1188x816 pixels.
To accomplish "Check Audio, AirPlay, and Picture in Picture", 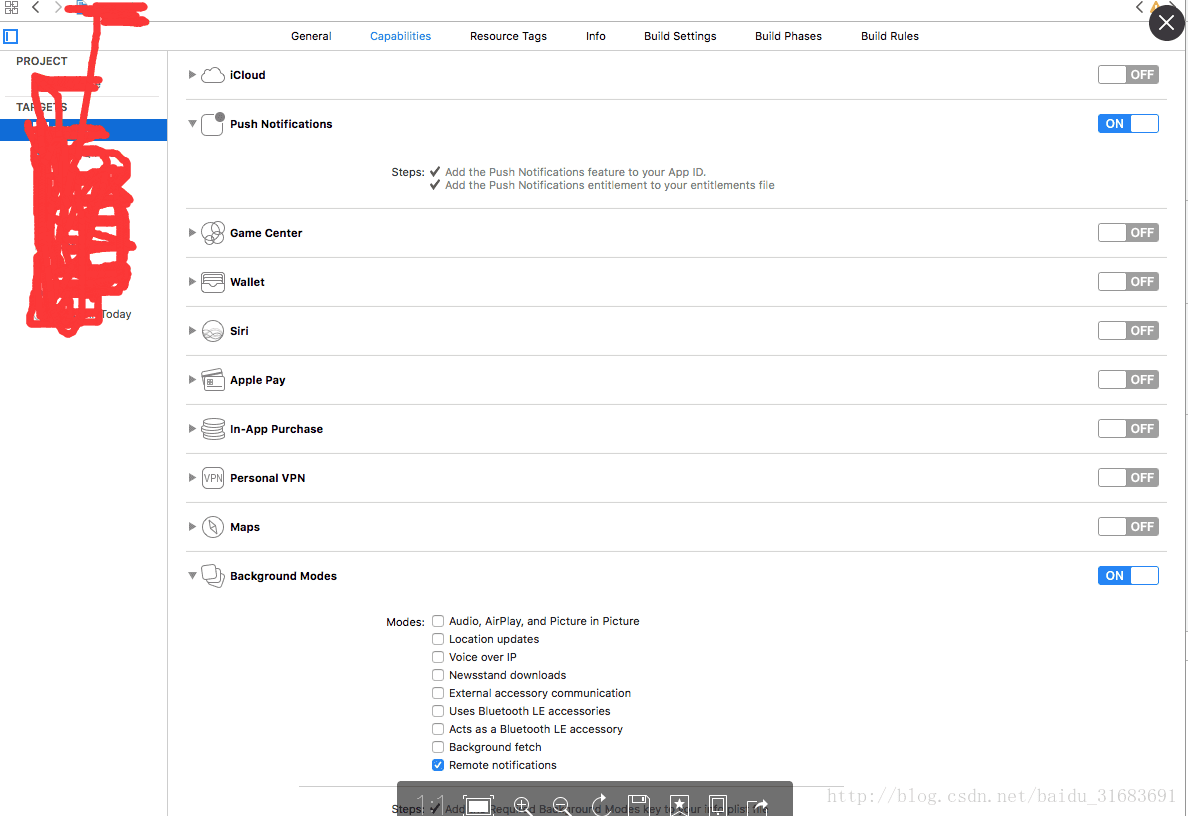I will click(x=438, y=621).
